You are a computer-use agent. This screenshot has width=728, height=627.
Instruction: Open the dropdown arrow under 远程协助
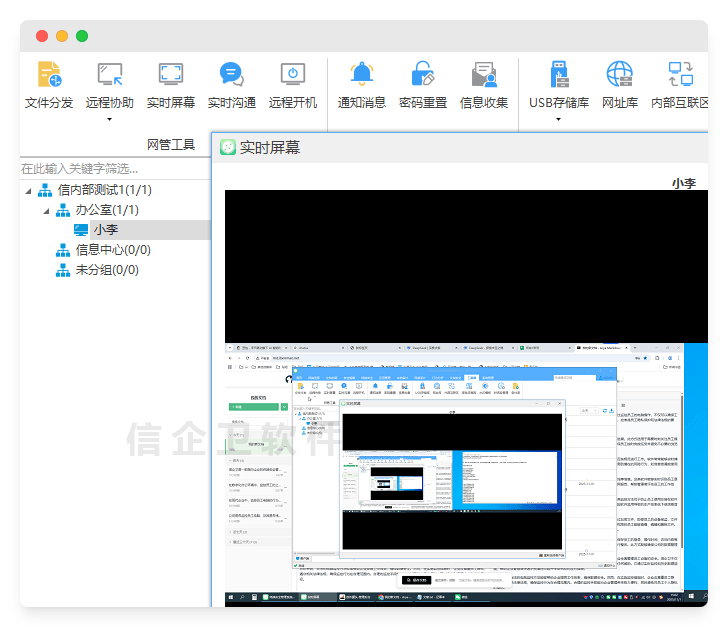[110, 119]
